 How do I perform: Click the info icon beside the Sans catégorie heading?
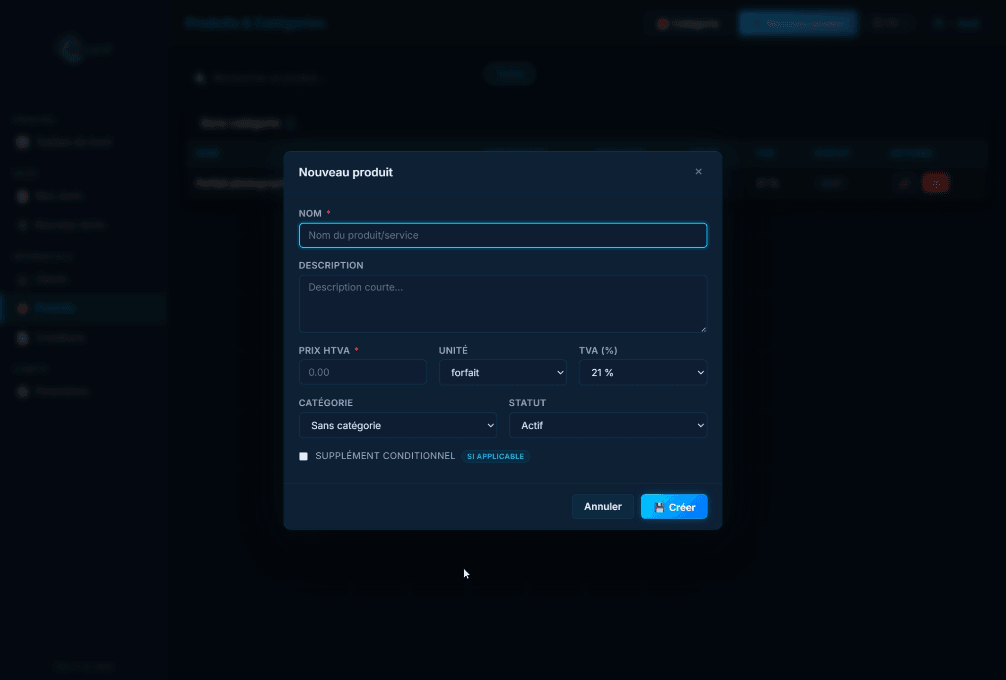290,122
